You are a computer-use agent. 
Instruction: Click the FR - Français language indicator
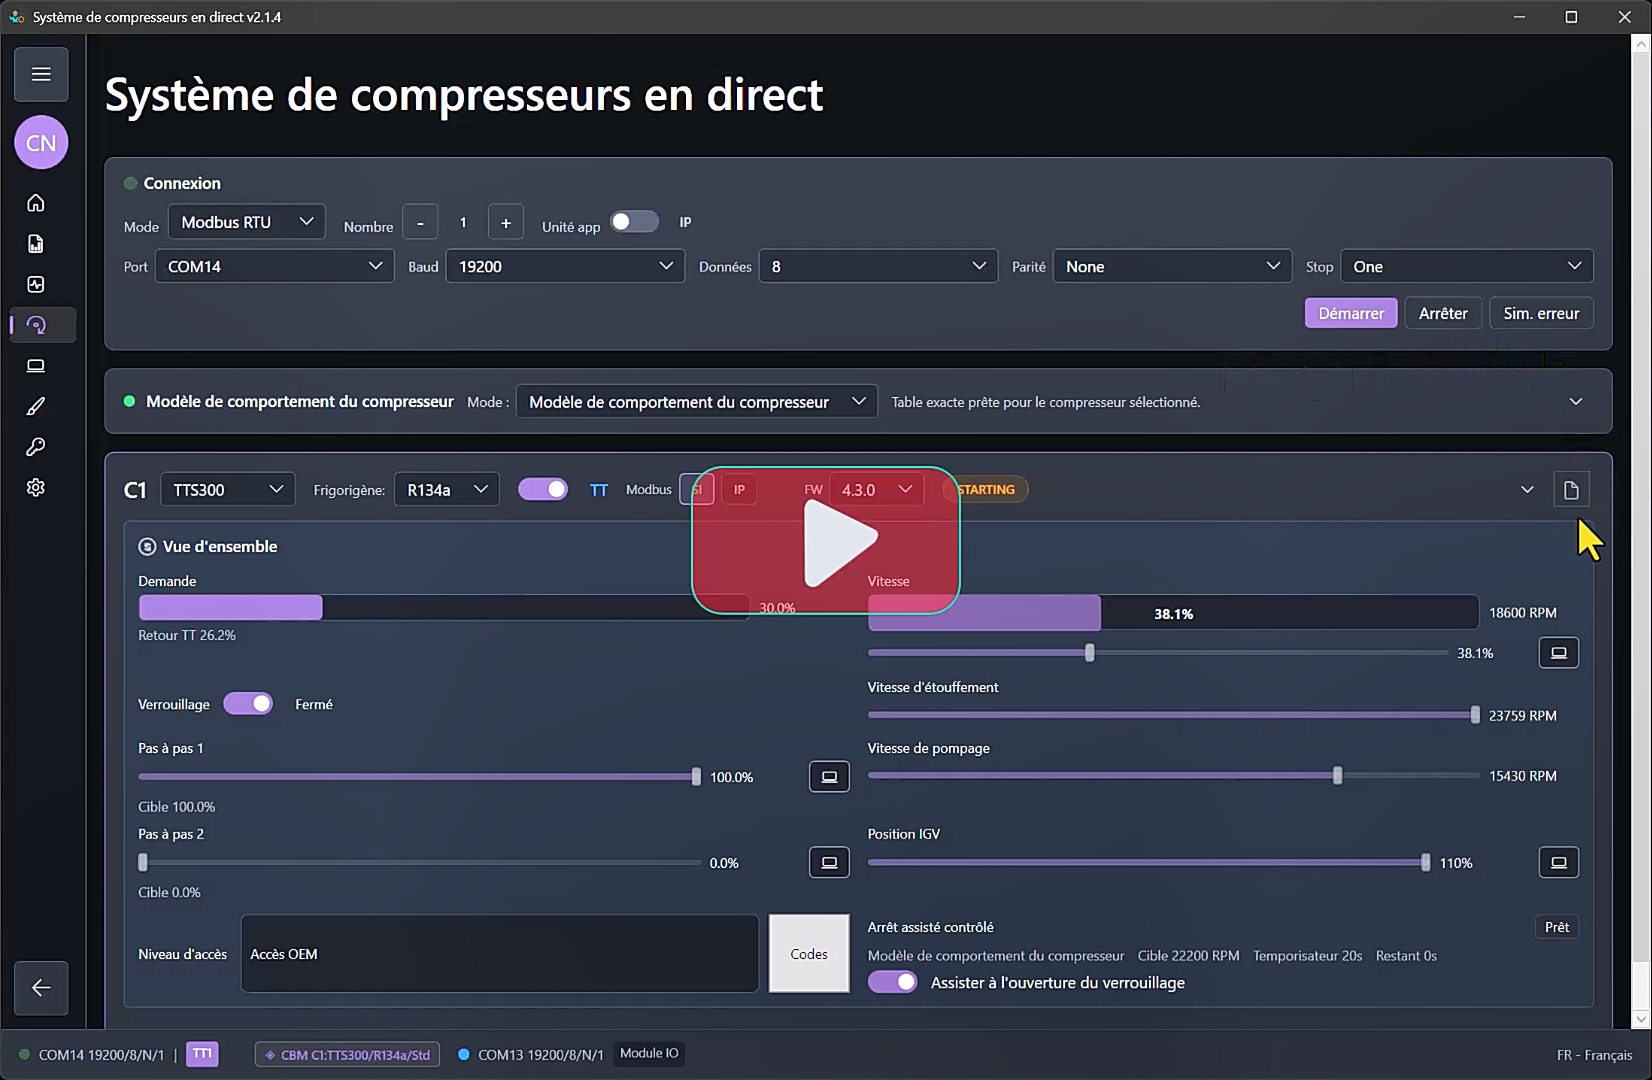click(1594, 1055)
